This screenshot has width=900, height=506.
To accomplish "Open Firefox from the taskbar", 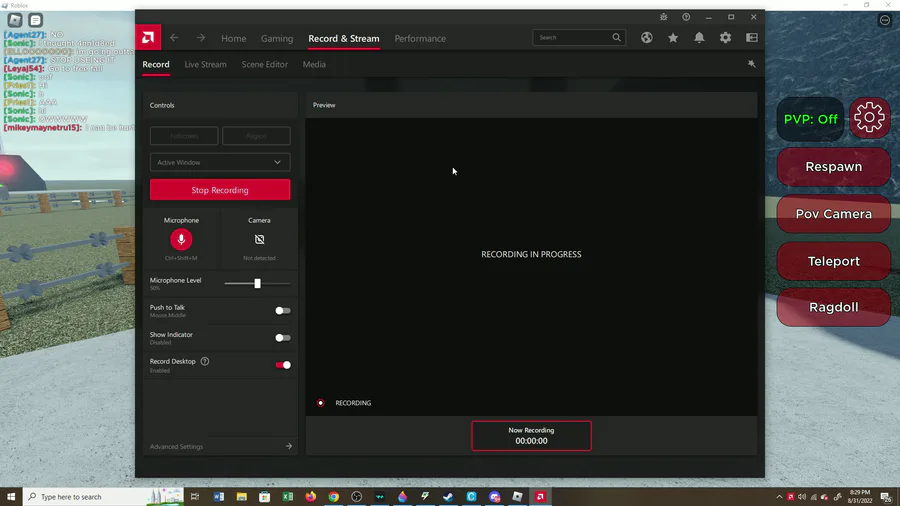I will click(x=311, y=497).
